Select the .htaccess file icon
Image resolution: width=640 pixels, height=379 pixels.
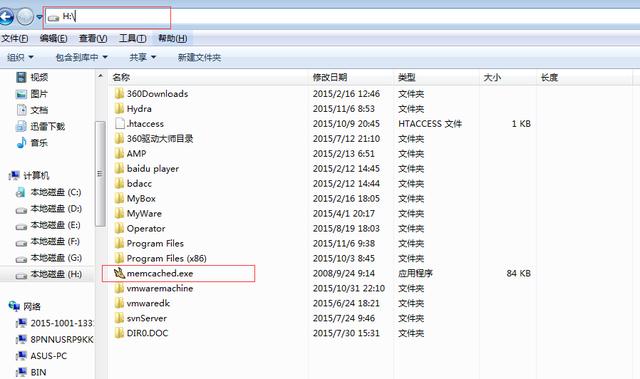(x=119, y=124)
